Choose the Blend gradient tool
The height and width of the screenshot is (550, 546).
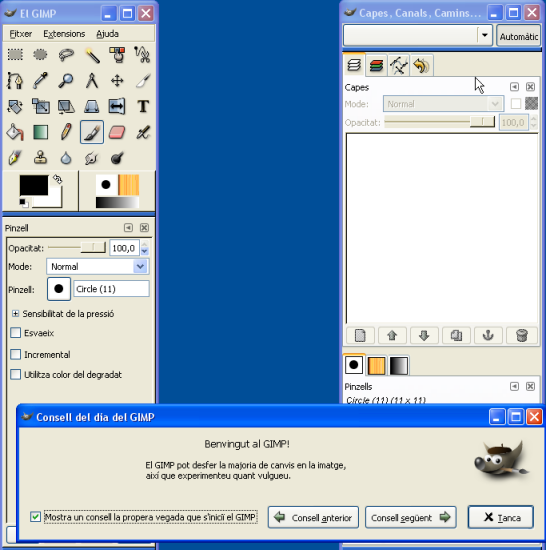(41, 132)
